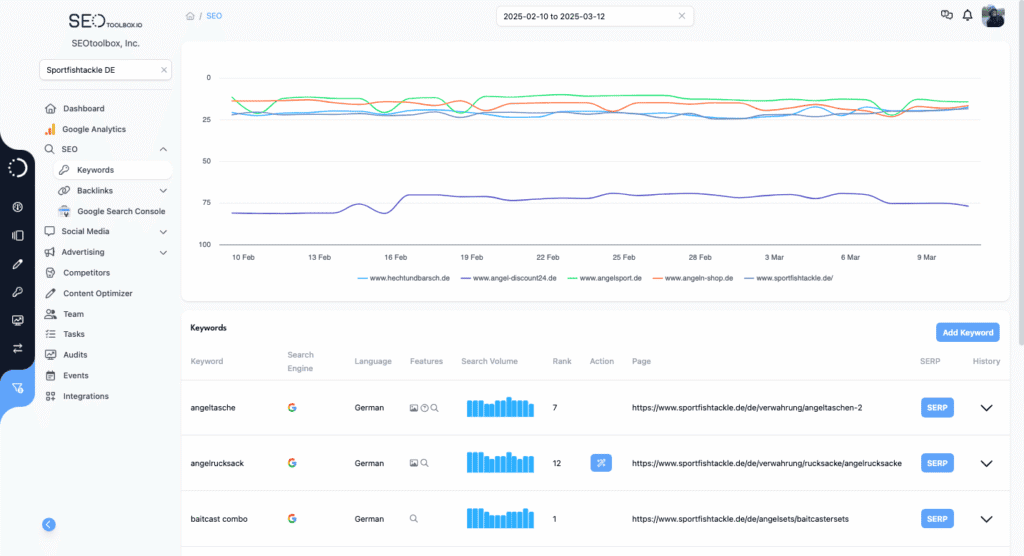Click the optimize action icon for angelrucksack

click(x=601, y=463)
